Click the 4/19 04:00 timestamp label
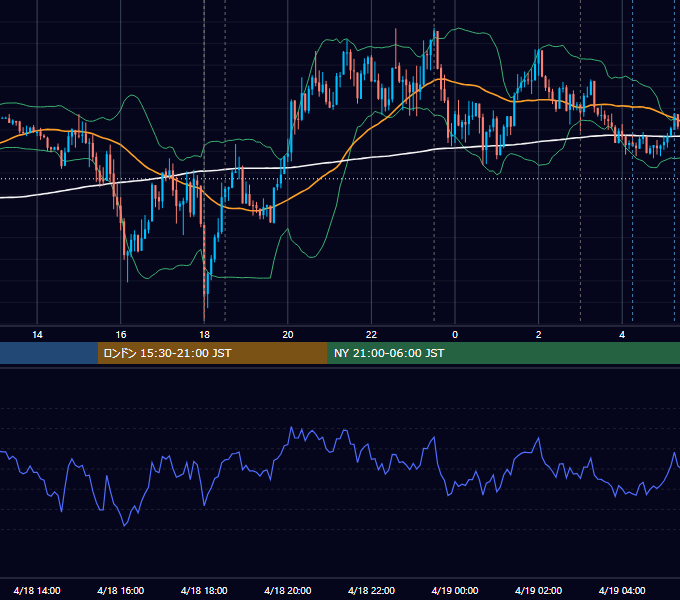 tap(622, 590)
